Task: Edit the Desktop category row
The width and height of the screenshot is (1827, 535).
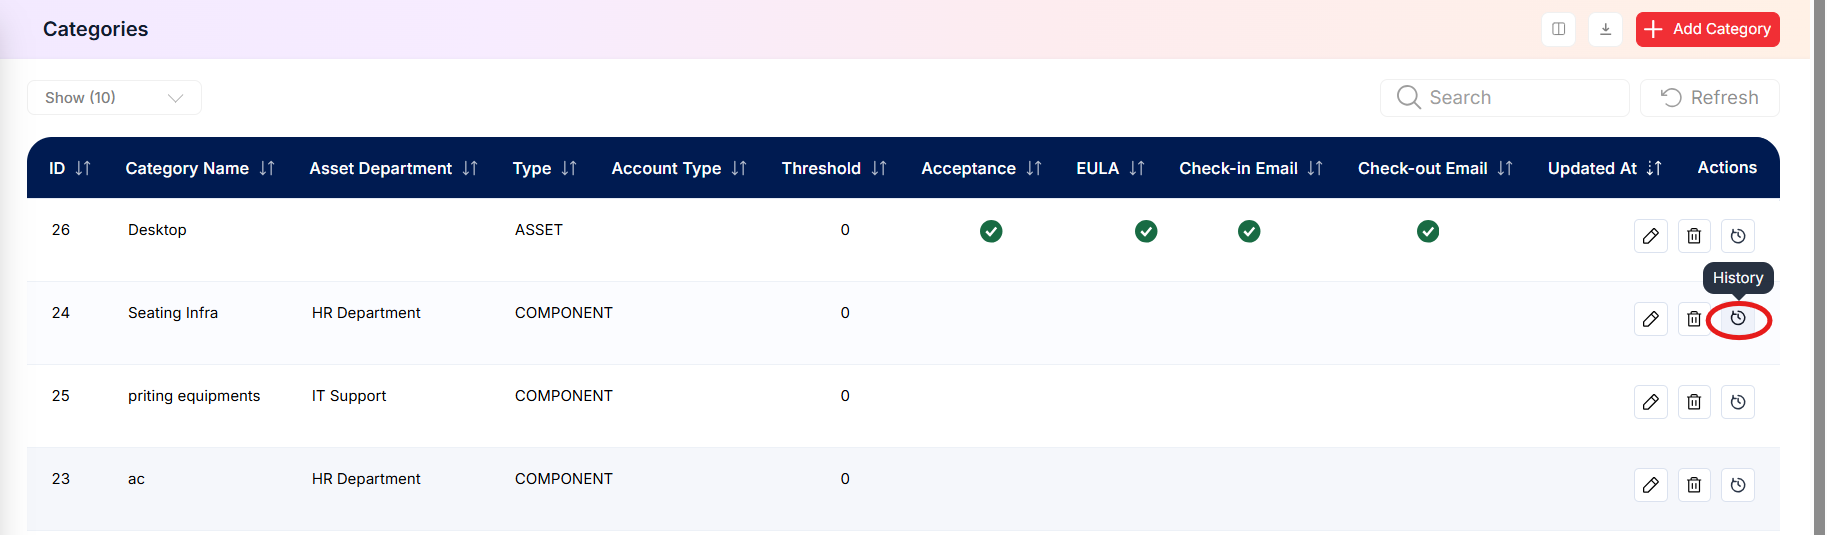Action: (x=1651, y=236)
